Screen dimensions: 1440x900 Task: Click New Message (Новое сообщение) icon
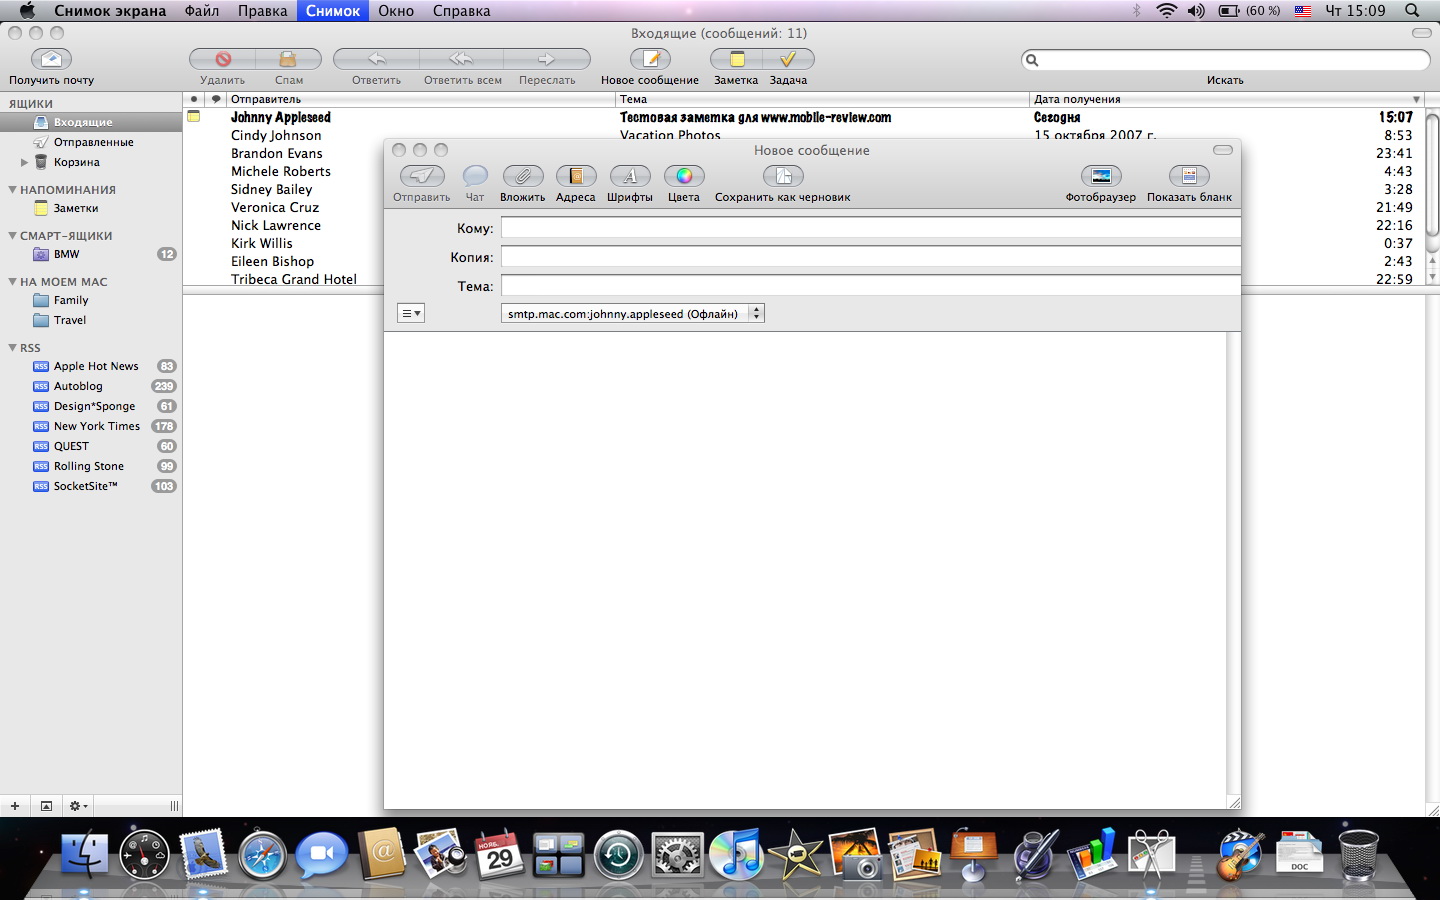coord(650,59)
